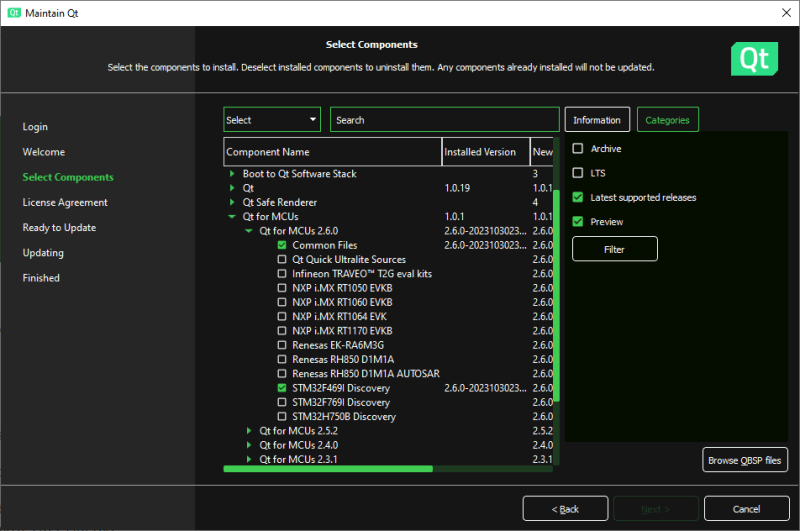Screen dimensions: 800x531
Task: Expand Qt for MCUs 2.5.2 arrow
Action: pyautogui.click(x=248, y=431)
